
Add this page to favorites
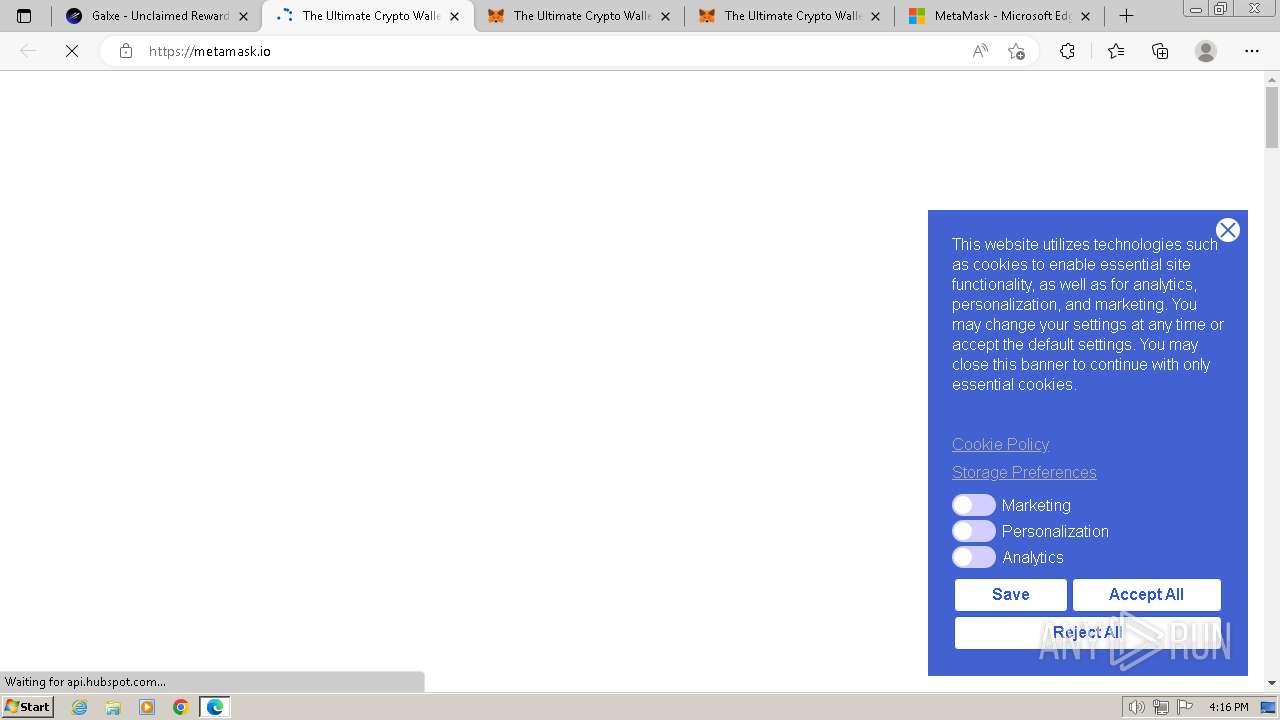pos(1016,51)
